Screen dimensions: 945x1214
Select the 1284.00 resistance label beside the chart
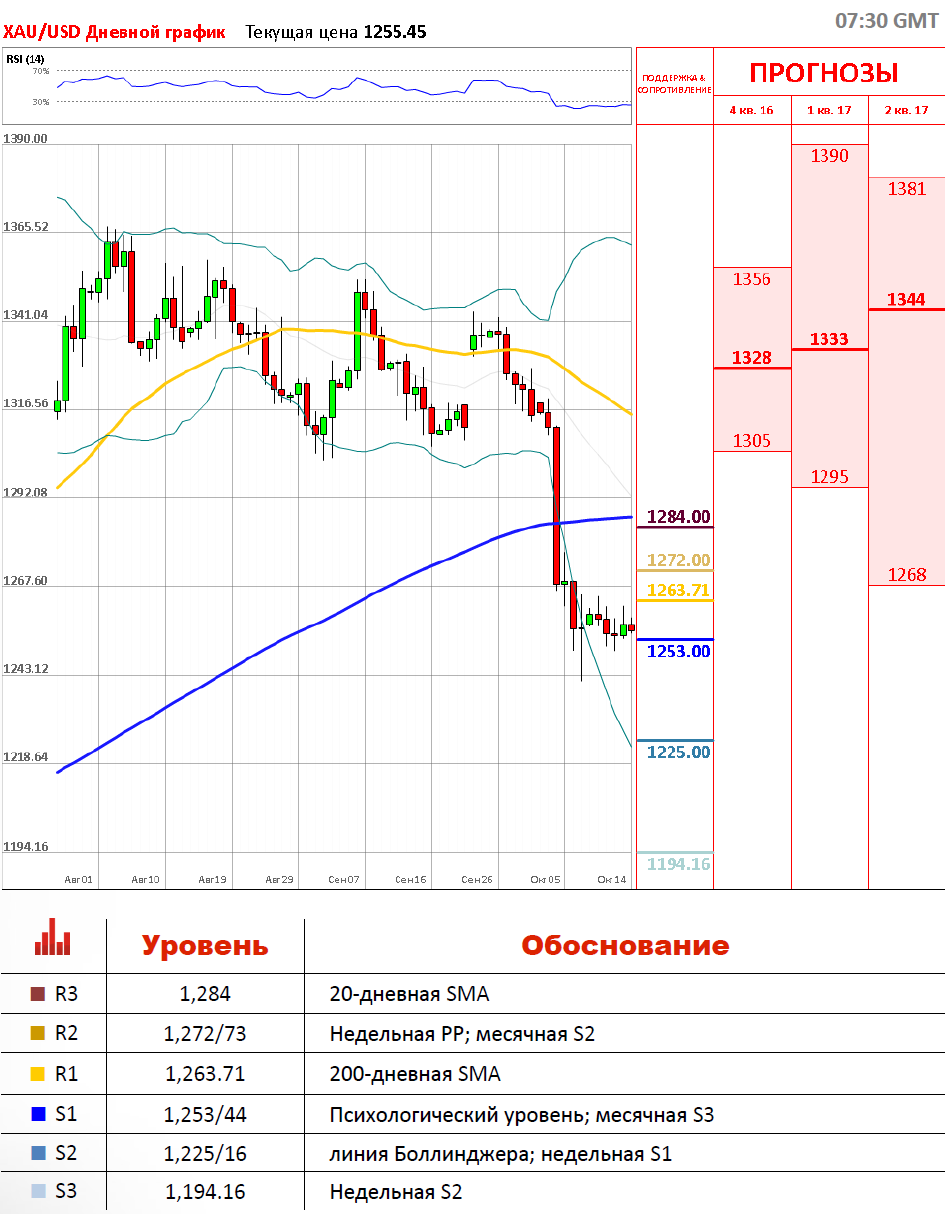pos(679,517)
